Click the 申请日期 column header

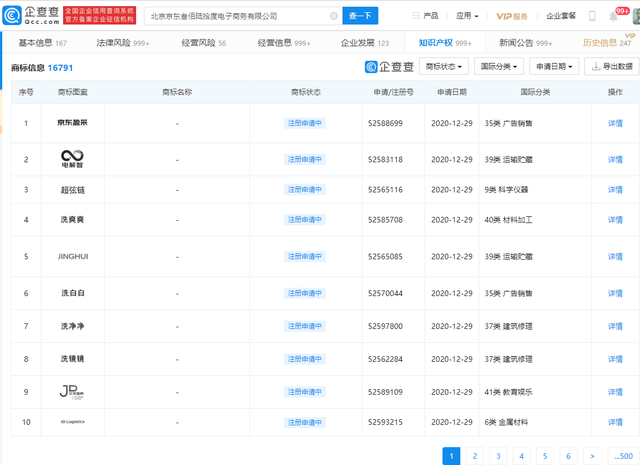click(452, 92)
